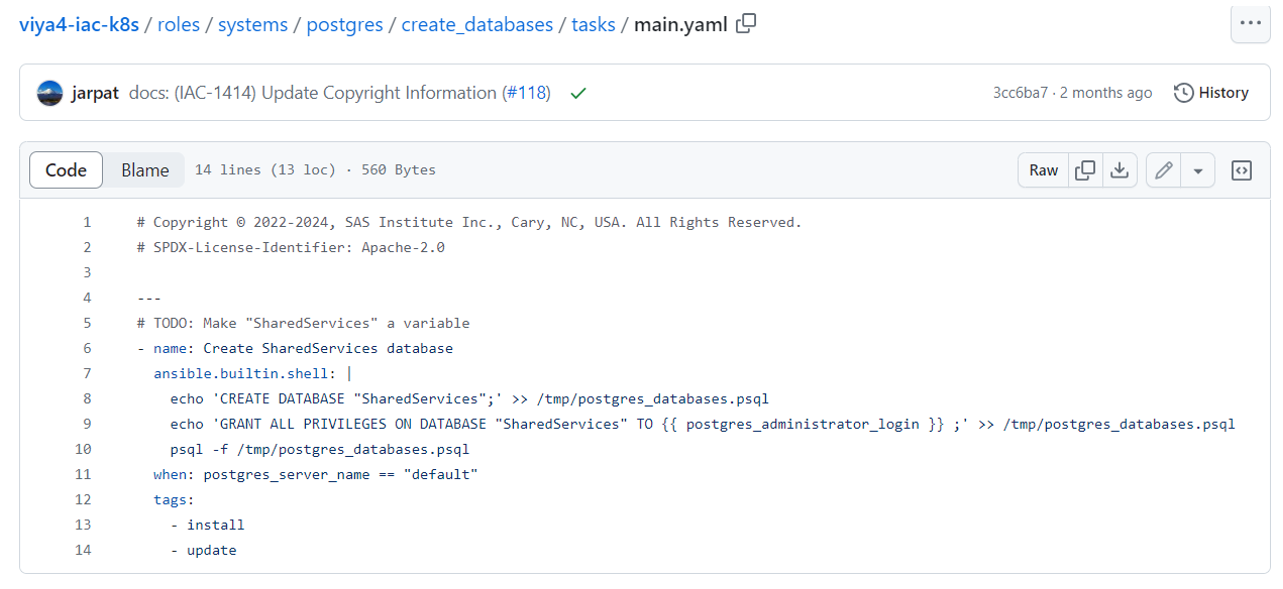Switch to the Blame view tab
This screenshot has width=1283, height=589.
click(x=145, y=170)
